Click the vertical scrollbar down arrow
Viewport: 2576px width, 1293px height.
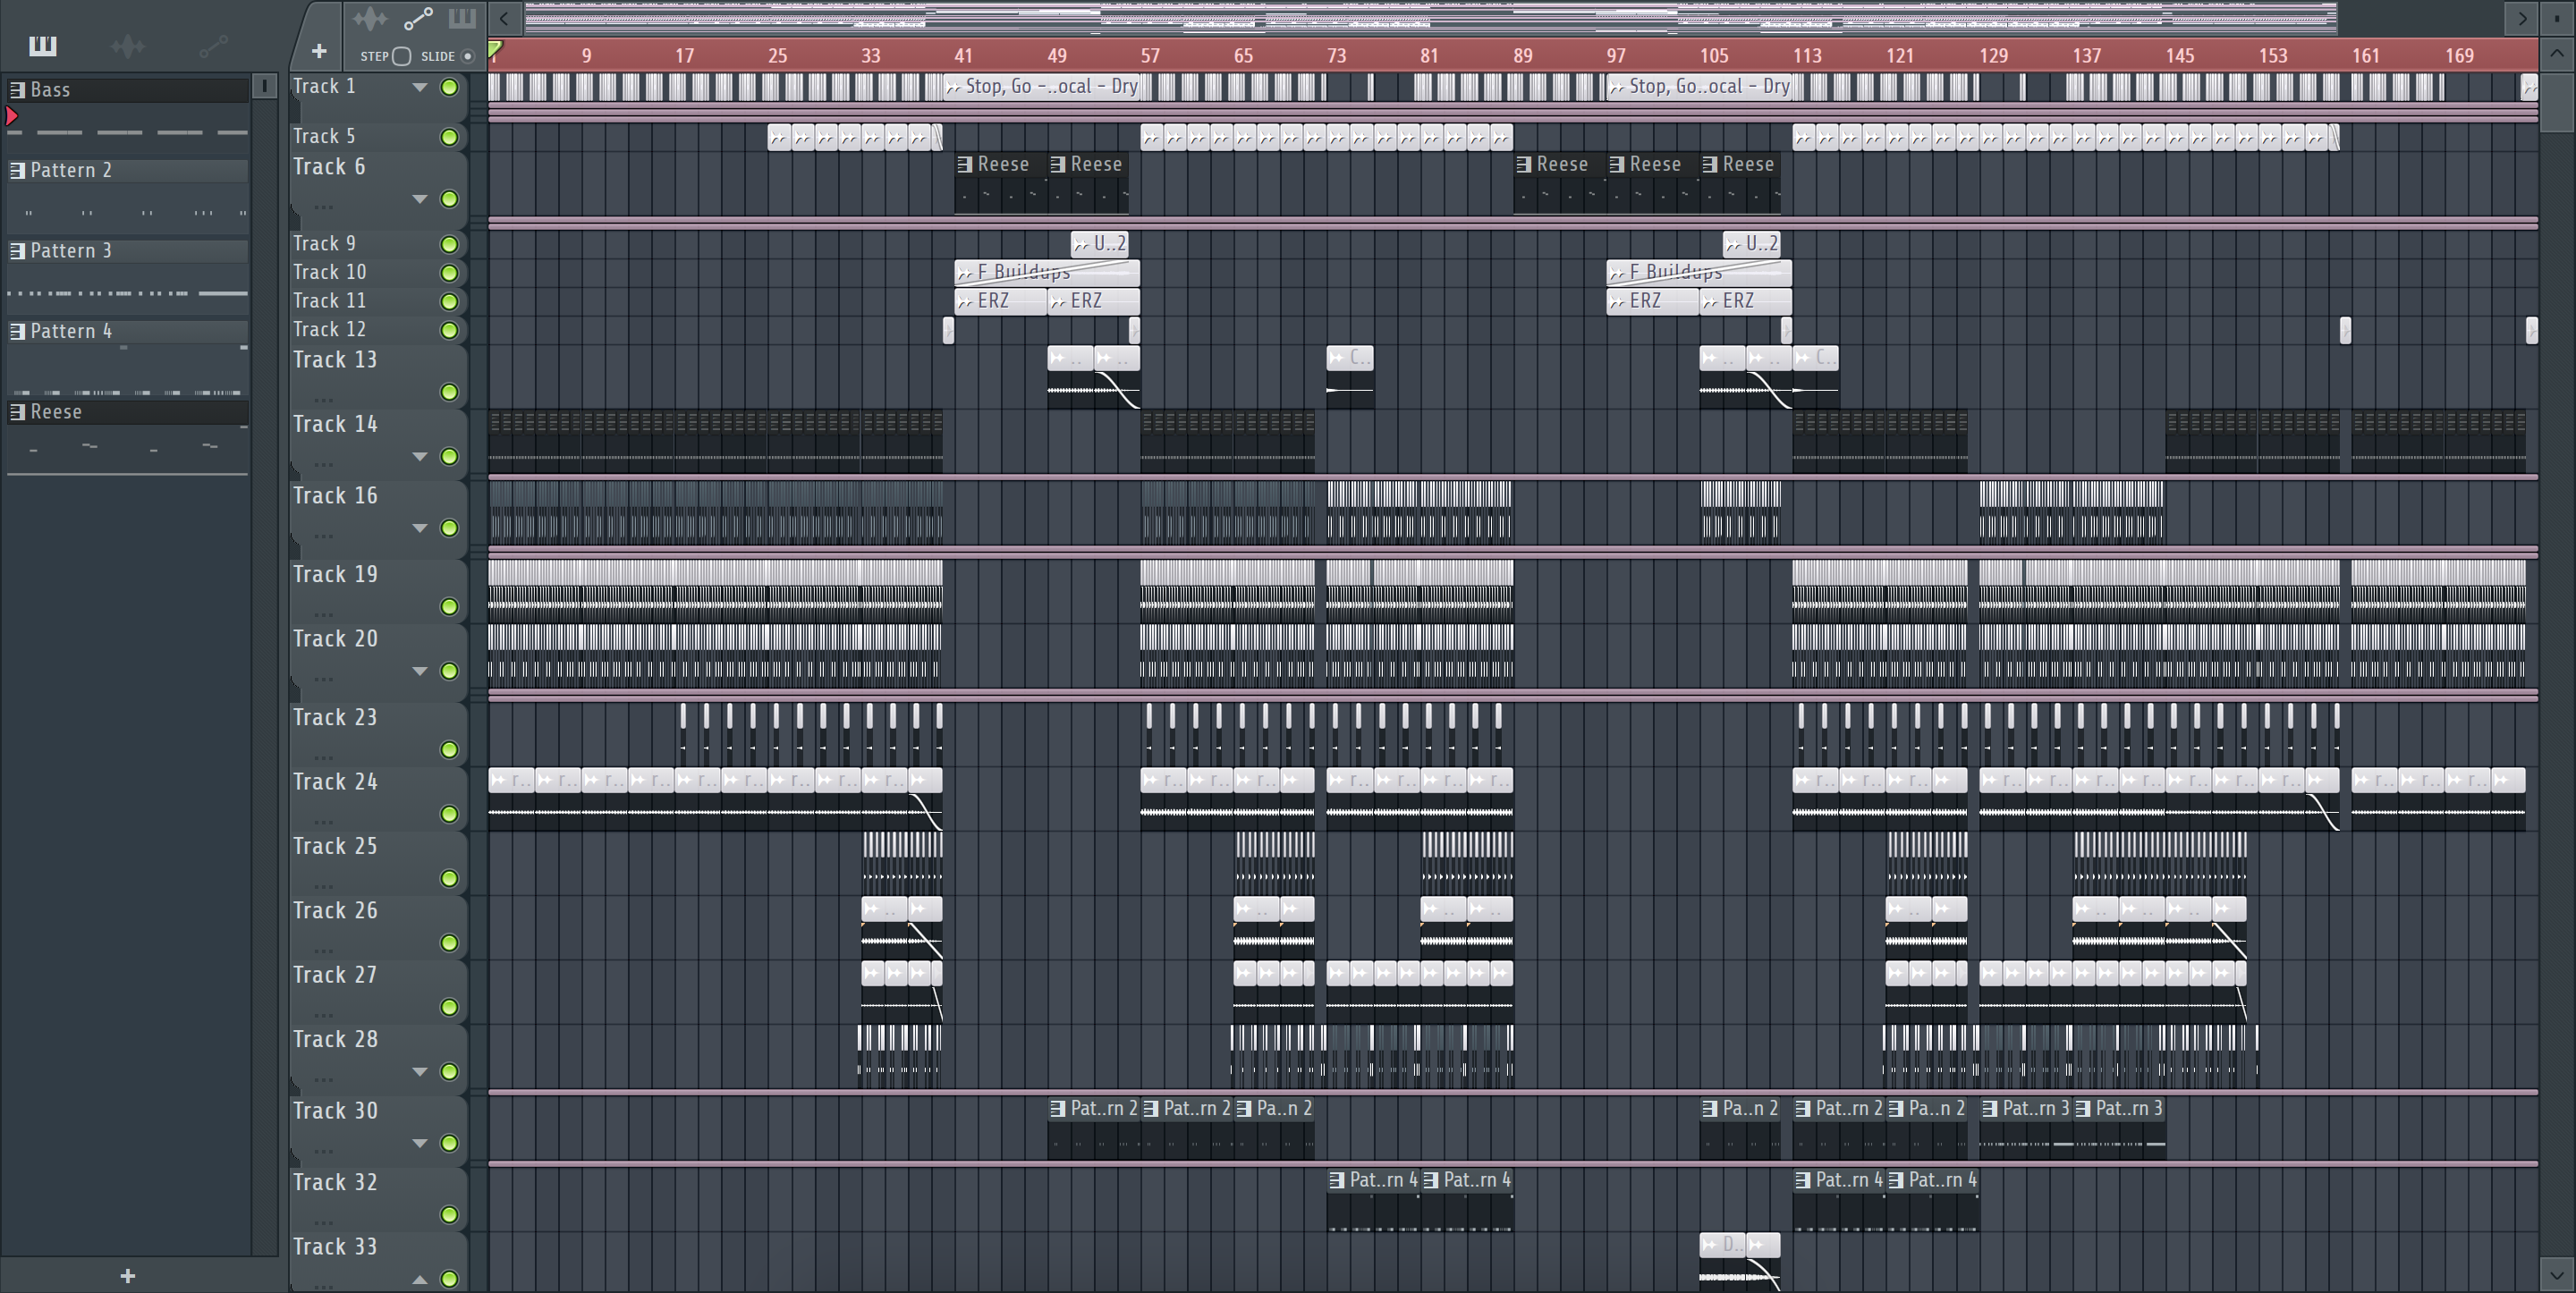2557,1275
